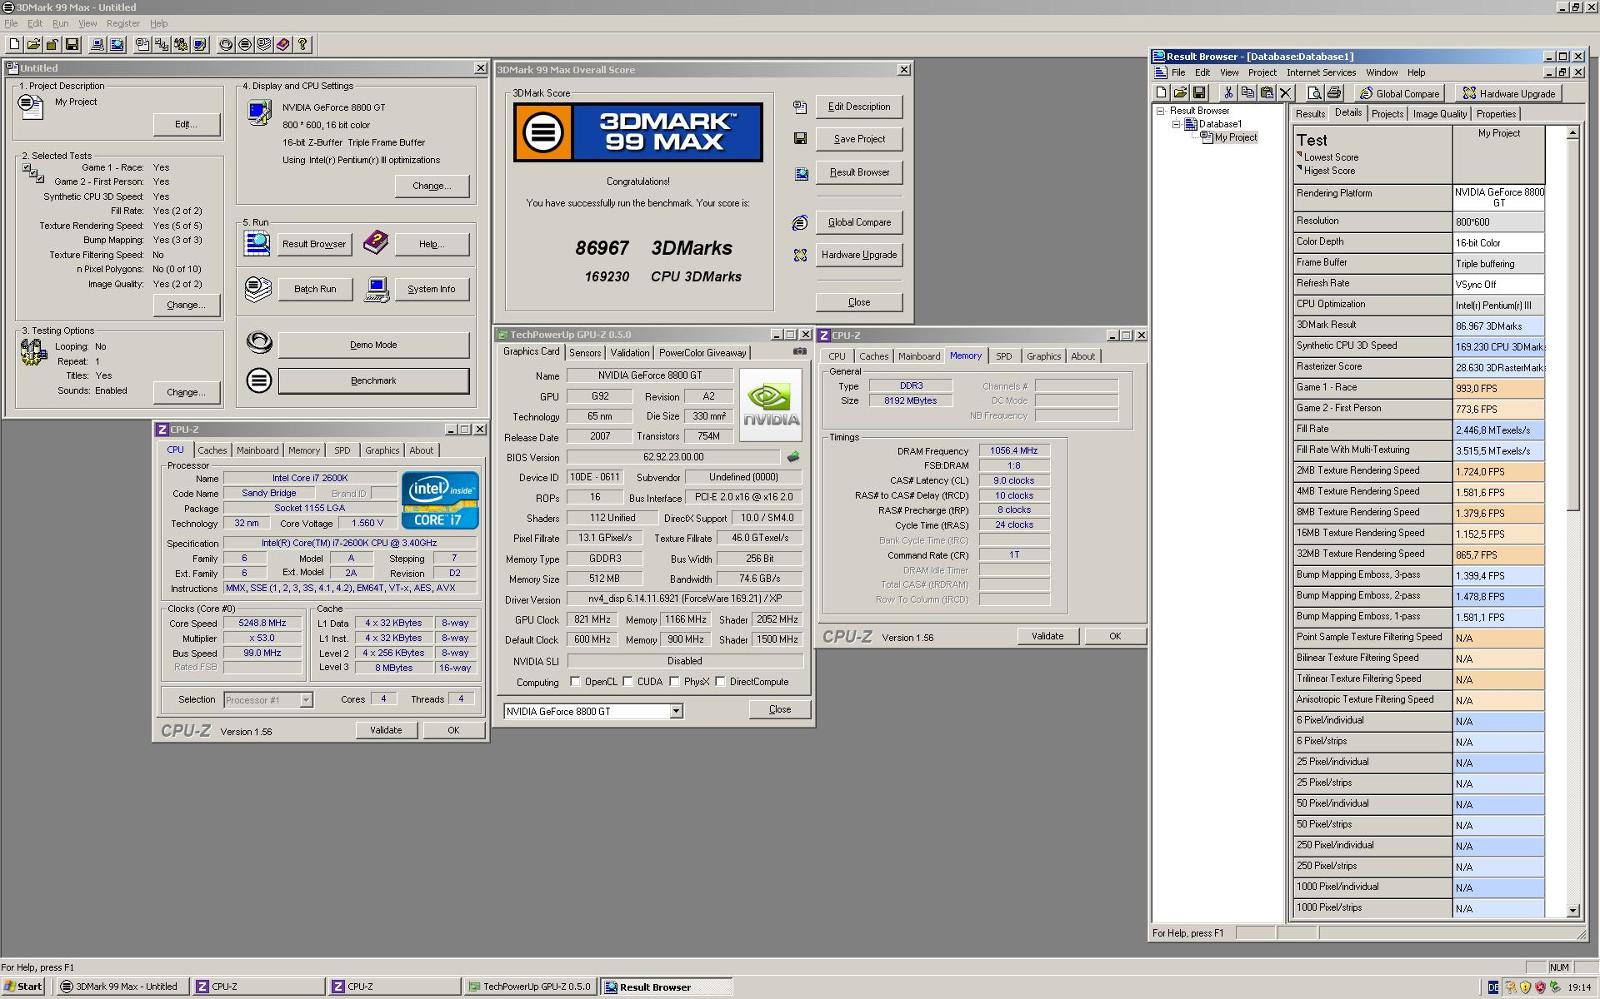Image resolution: width=1600 pixels, height=999 pixels.
Task: Click the System Info computer icon in 3DMark toolbar
Action: tap(97, 44)
